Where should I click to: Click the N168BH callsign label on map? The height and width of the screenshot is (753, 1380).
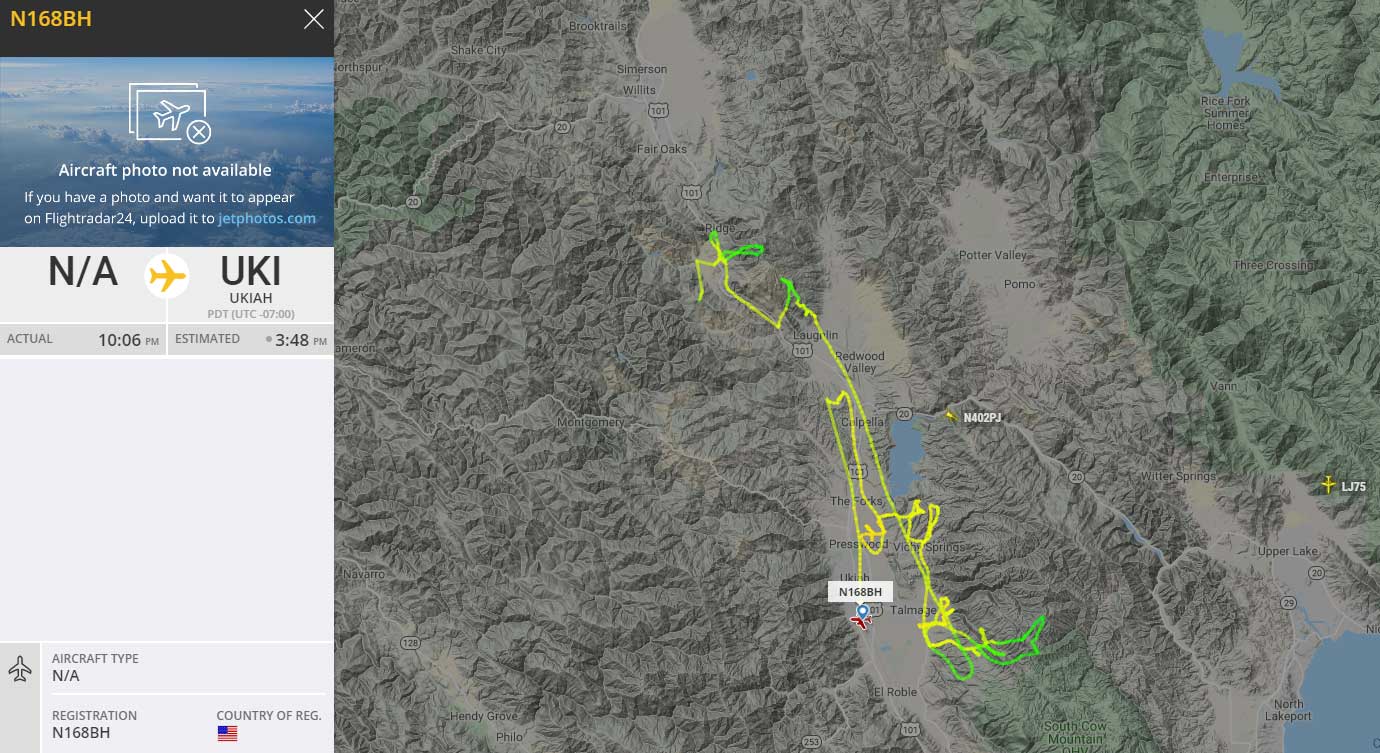click(x=860, y=592)
